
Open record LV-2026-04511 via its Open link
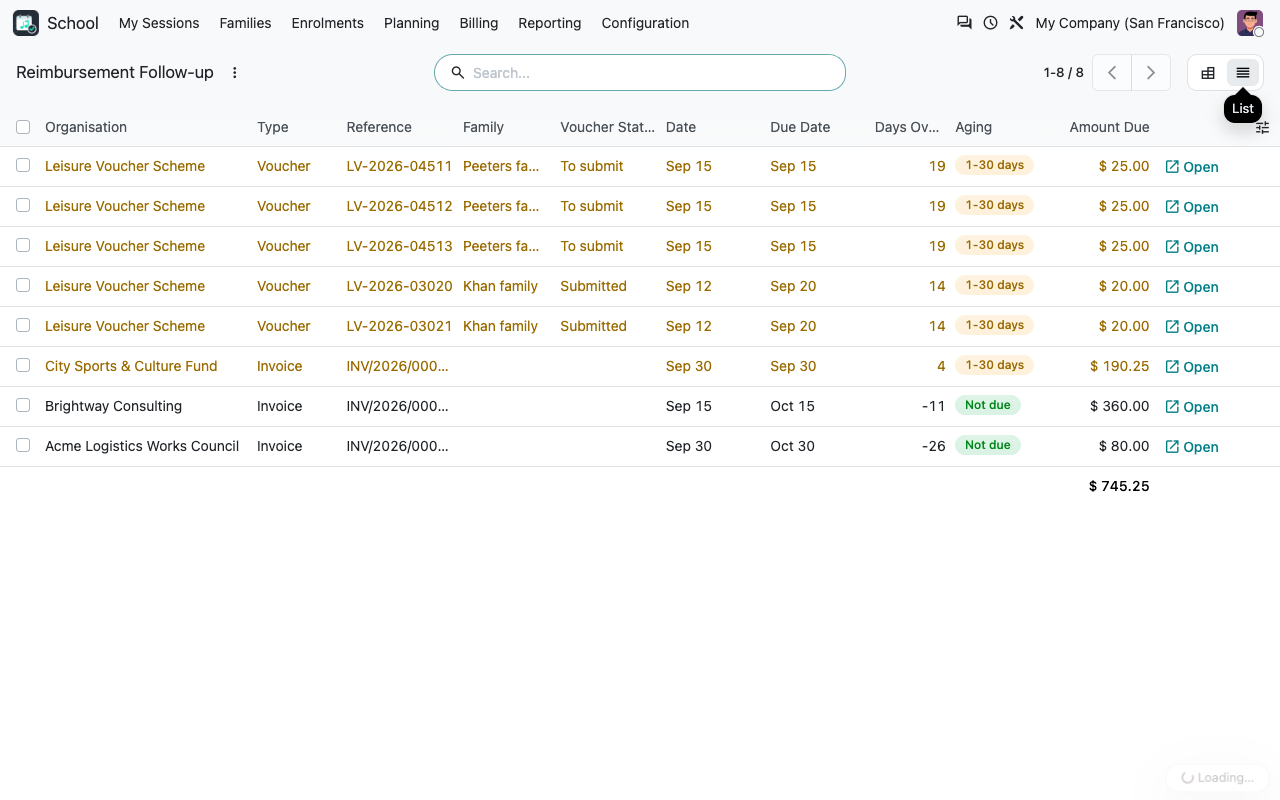click(1192, 167)
